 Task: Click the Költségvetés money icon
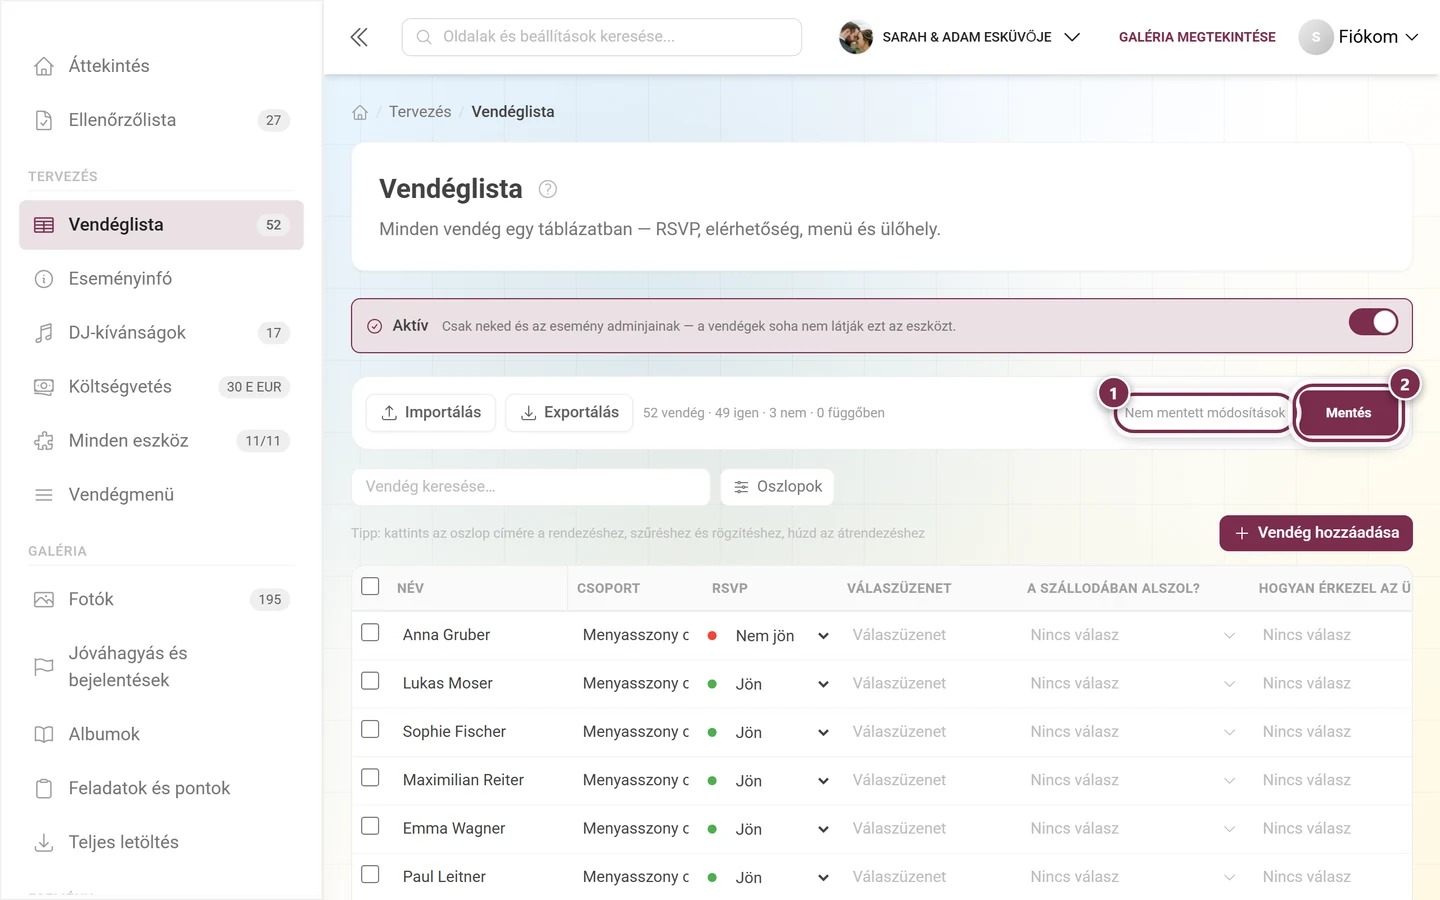(44, 387)
